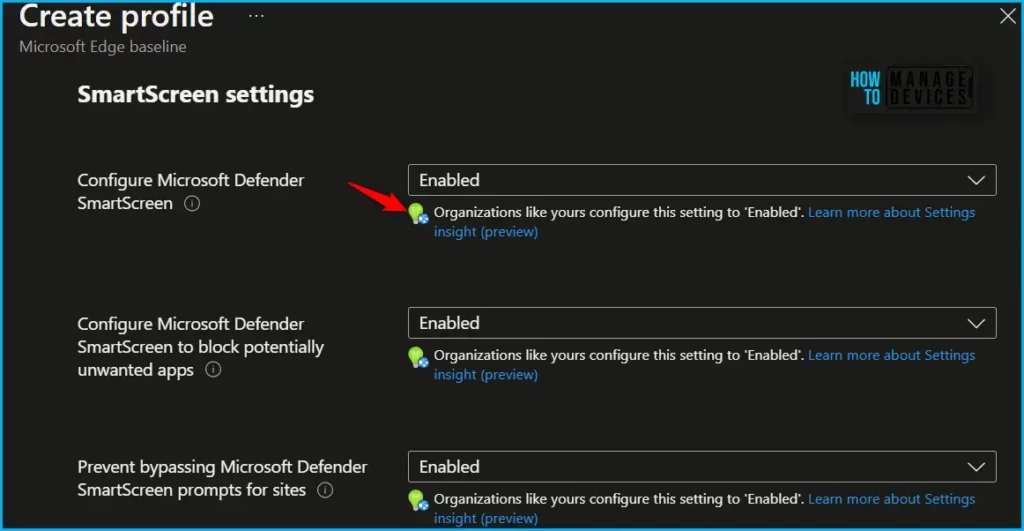This screenshot has height=531, width=1024.
Task: Open the block potentially unwanted apps dropdown
Action: coord(702,323)
